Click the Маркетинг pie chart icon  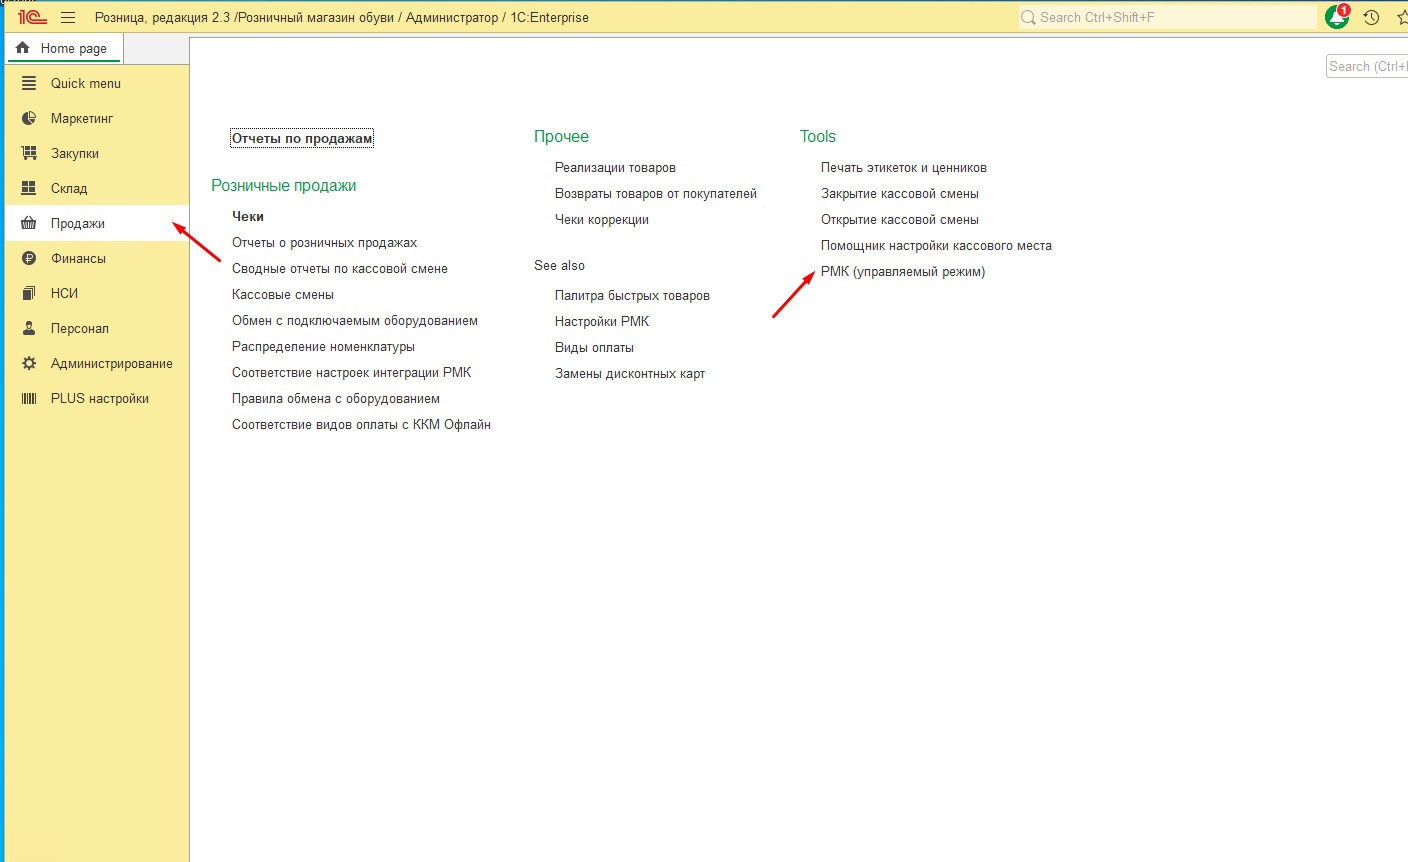click(x=29, y=118)
